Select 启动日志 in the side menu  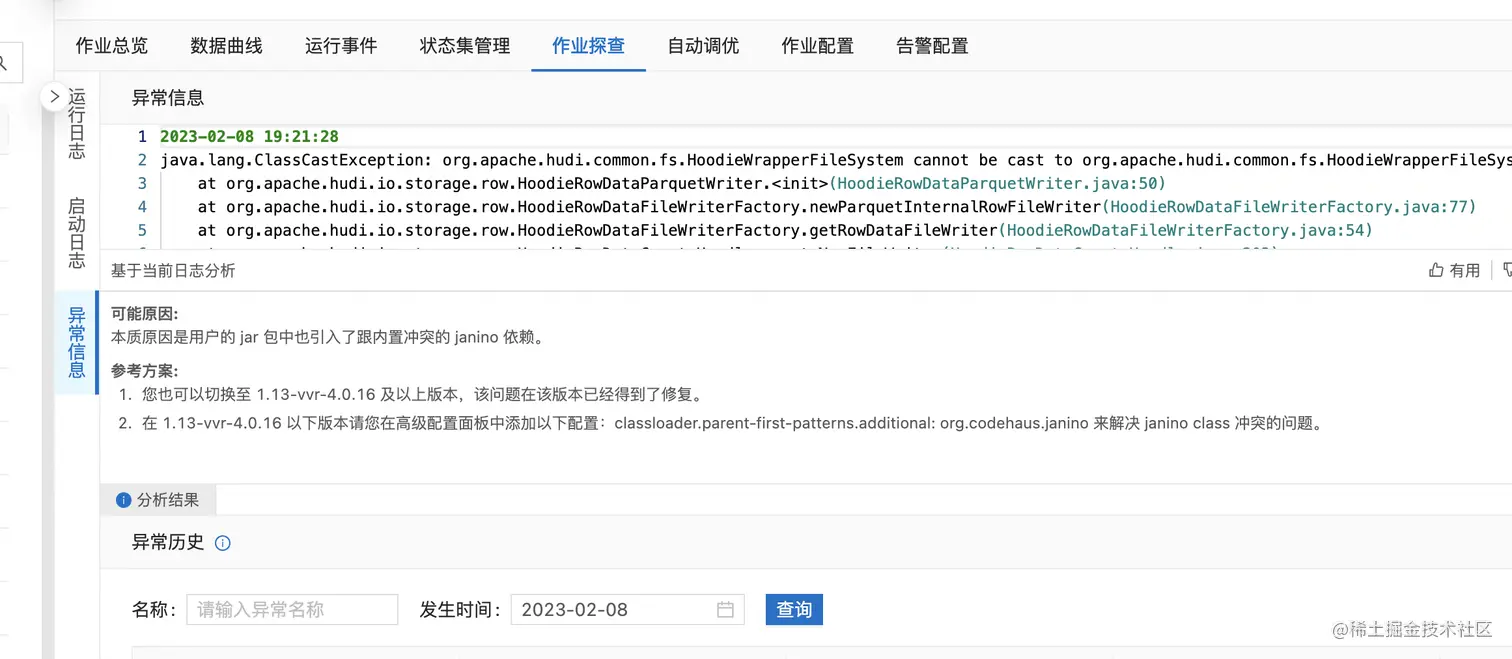coord(77,233)
